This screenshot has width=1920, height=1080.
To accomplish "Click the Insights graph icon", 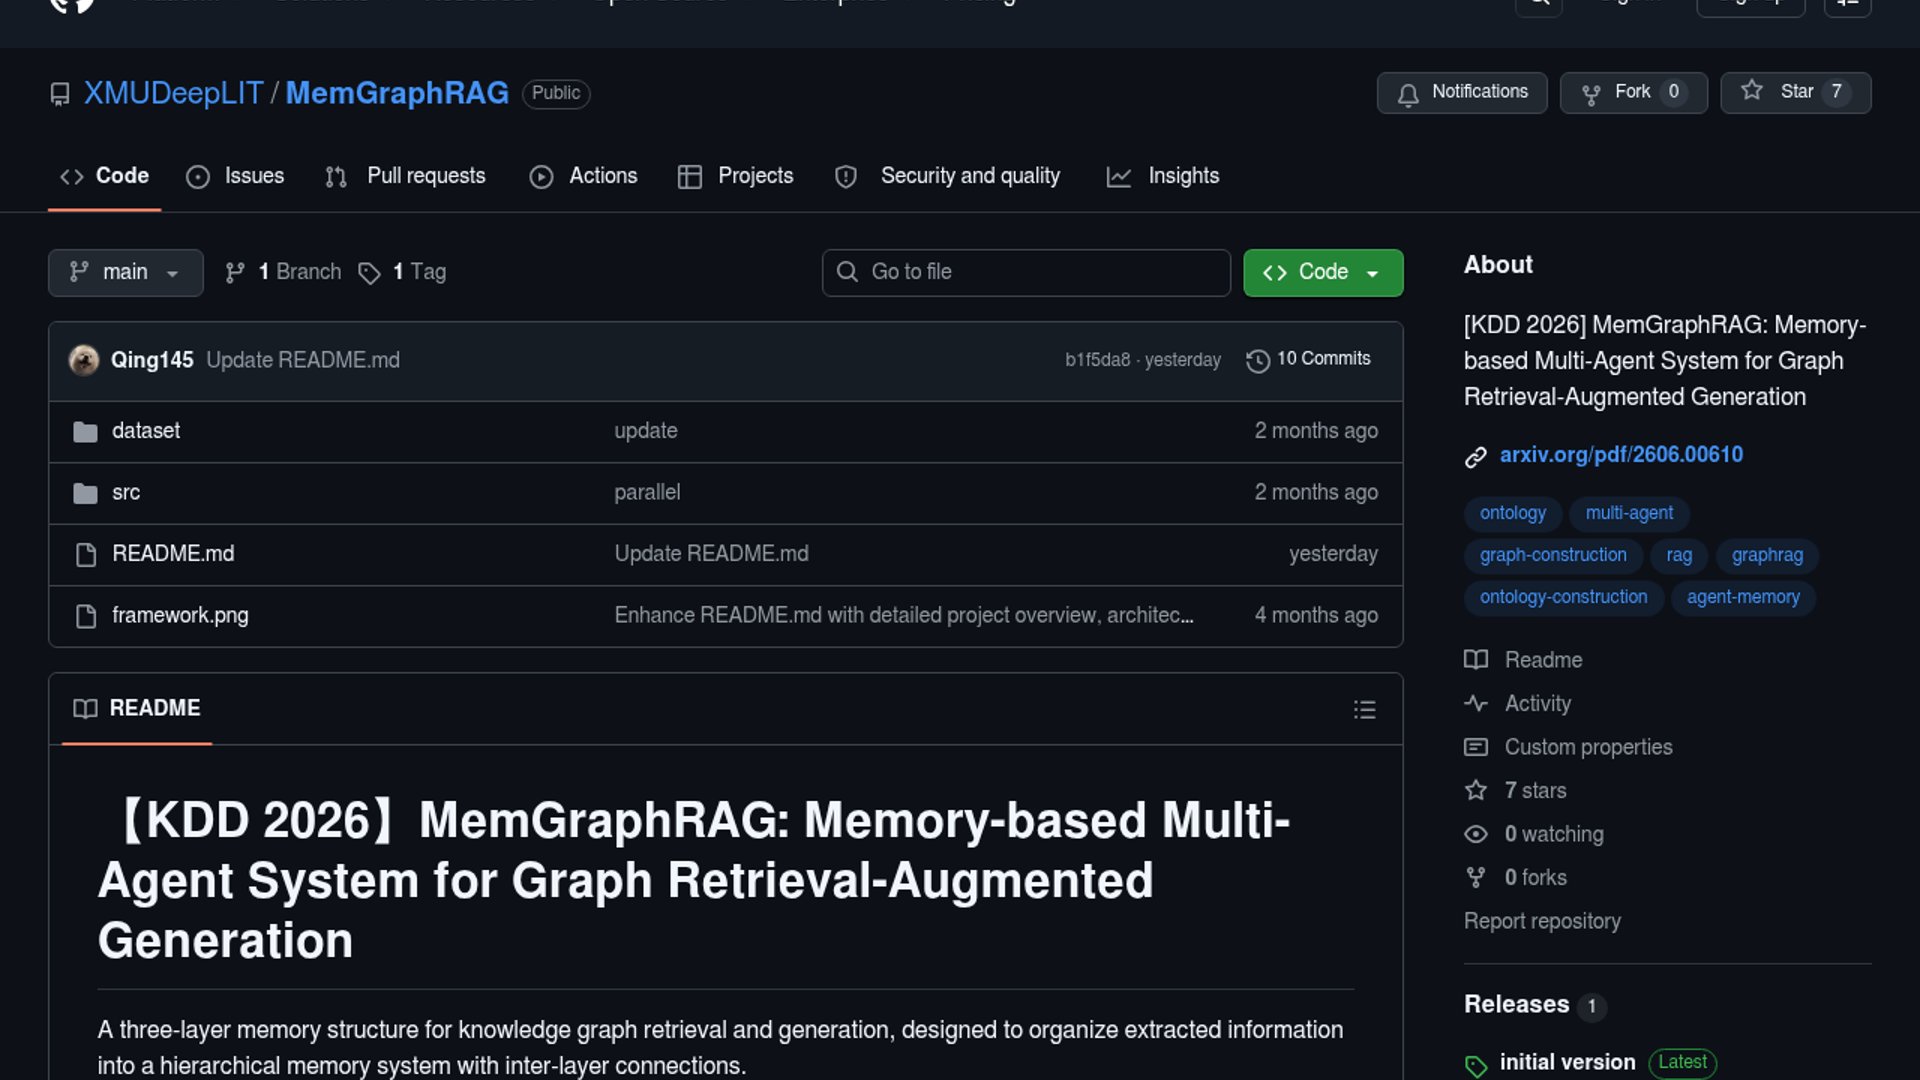I will coord(1119,177).
